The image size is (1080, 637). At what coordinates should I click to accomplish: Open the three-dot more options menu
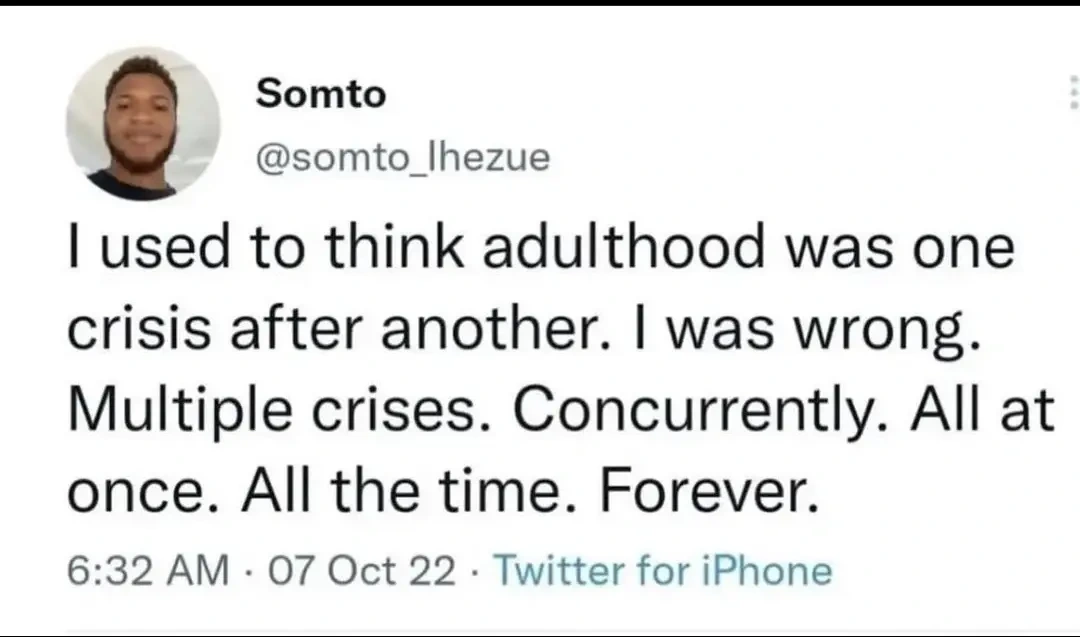(1073, 93)
